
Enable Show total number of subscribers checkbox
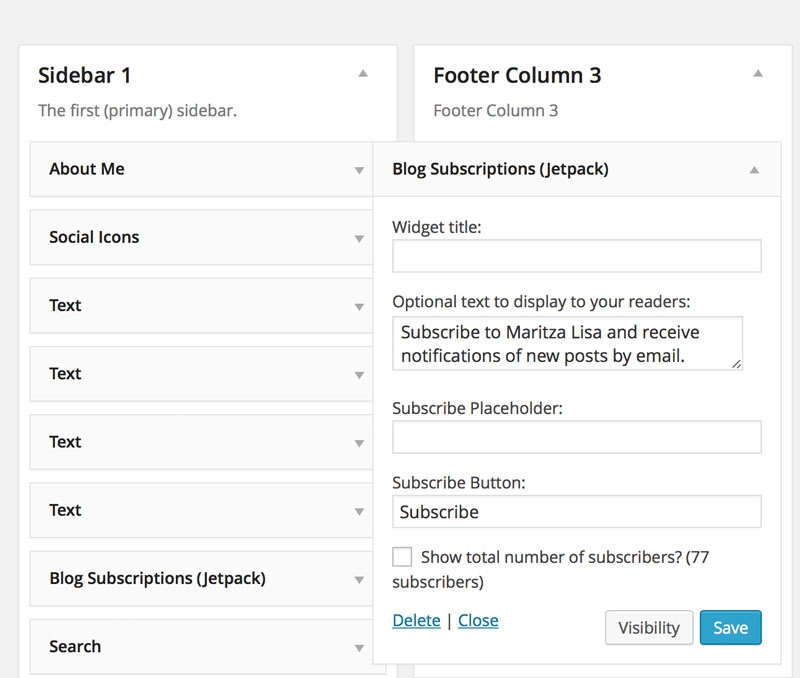[x=402, y=557]
